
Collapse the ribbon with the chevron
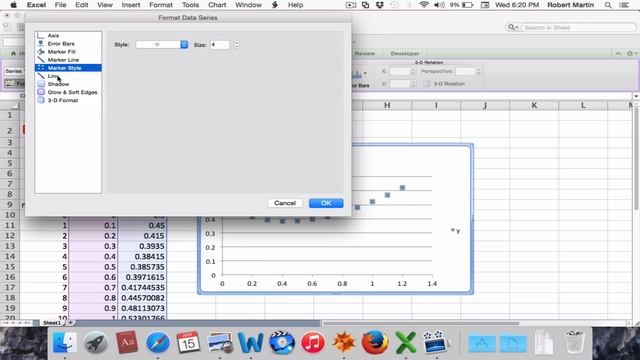point(618,53)
